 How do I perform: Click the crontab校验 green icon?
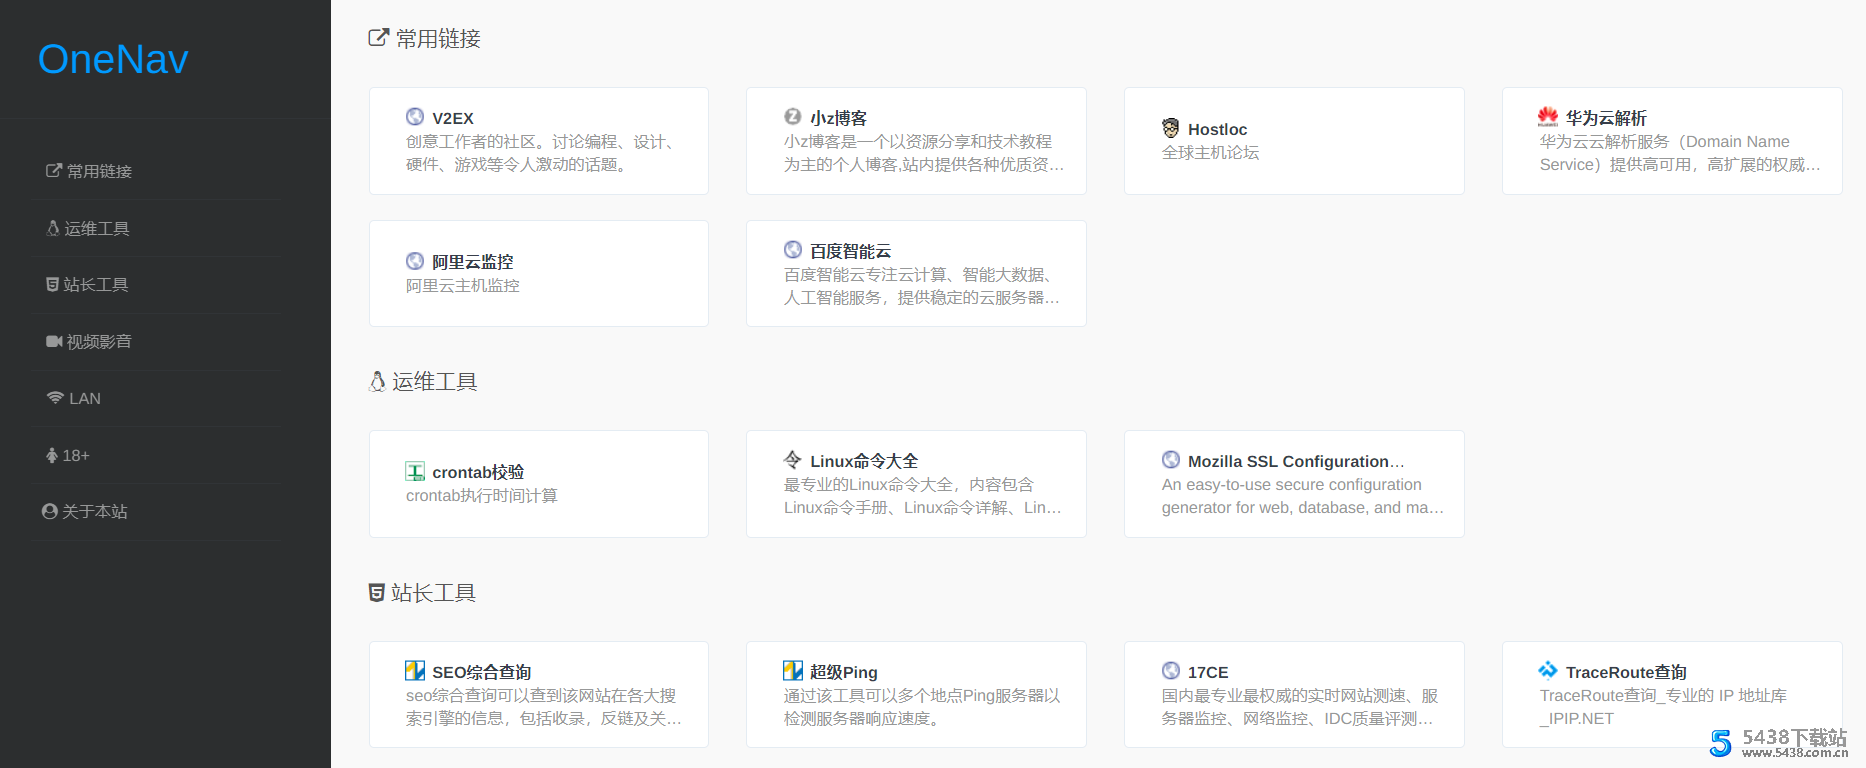tap(415, 471)
